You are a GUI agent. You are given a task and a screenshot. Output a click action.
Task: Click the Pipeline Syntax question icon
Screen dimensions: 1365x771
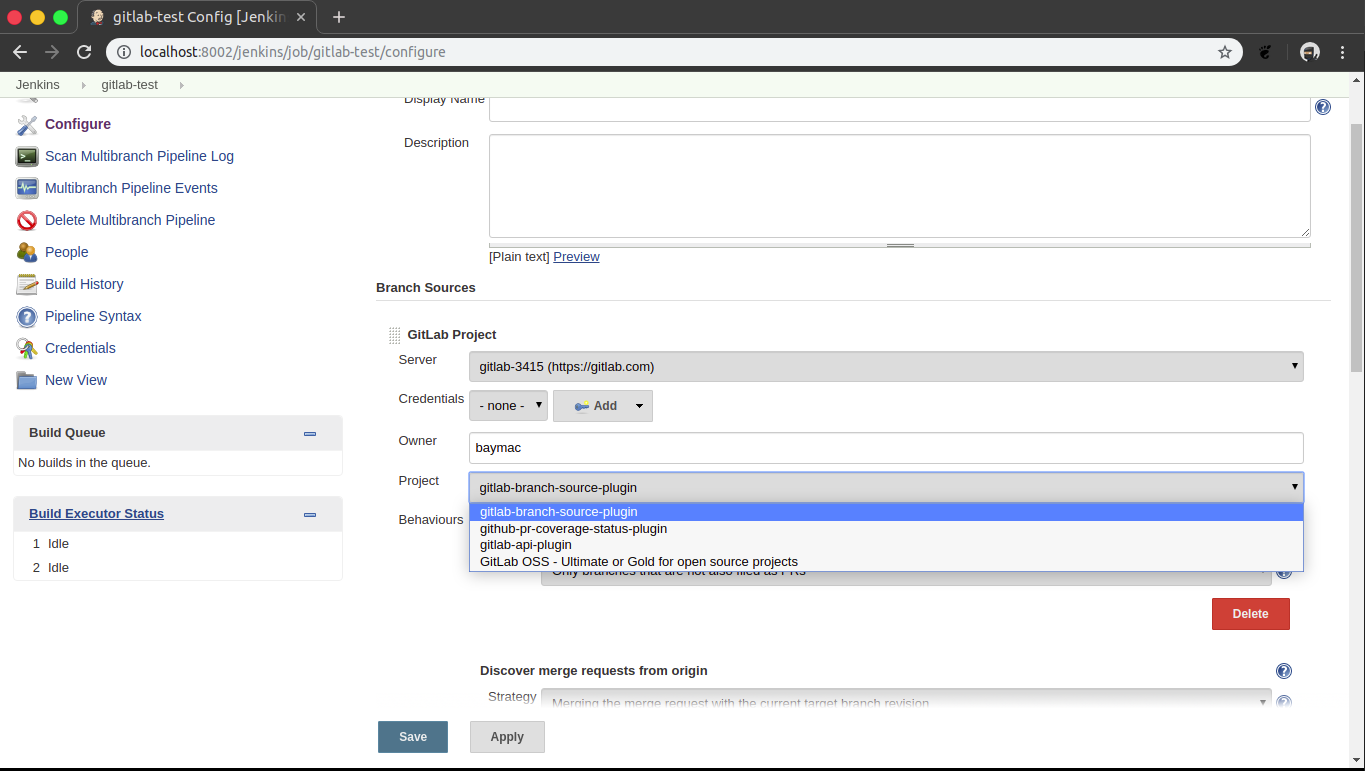pyautogui.click(x=27, y=316)
